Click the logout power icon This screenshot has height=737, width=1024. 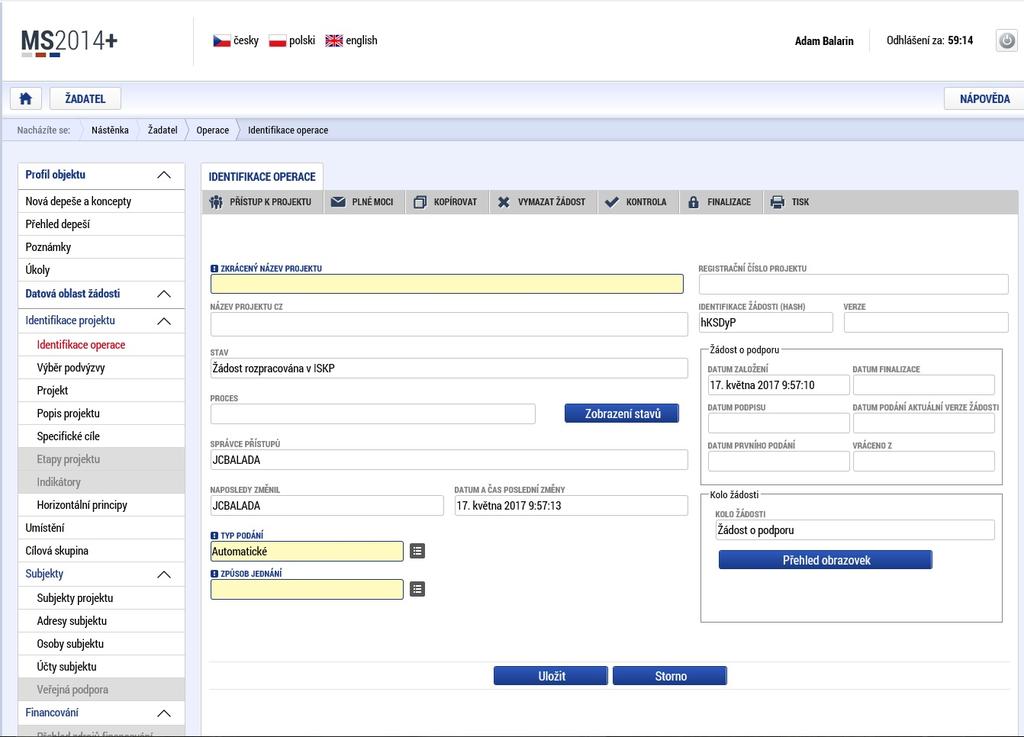point(1006,40)
